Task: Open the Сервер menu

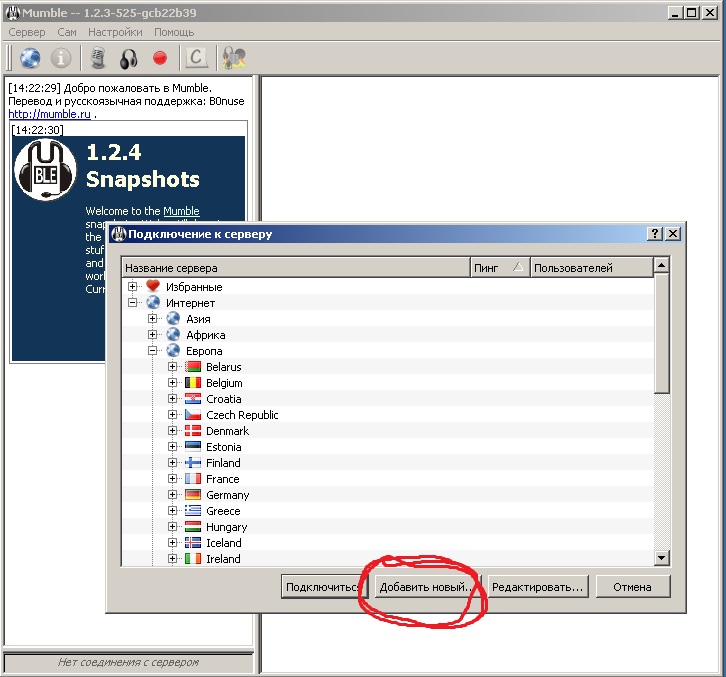Action: [27, 32]
